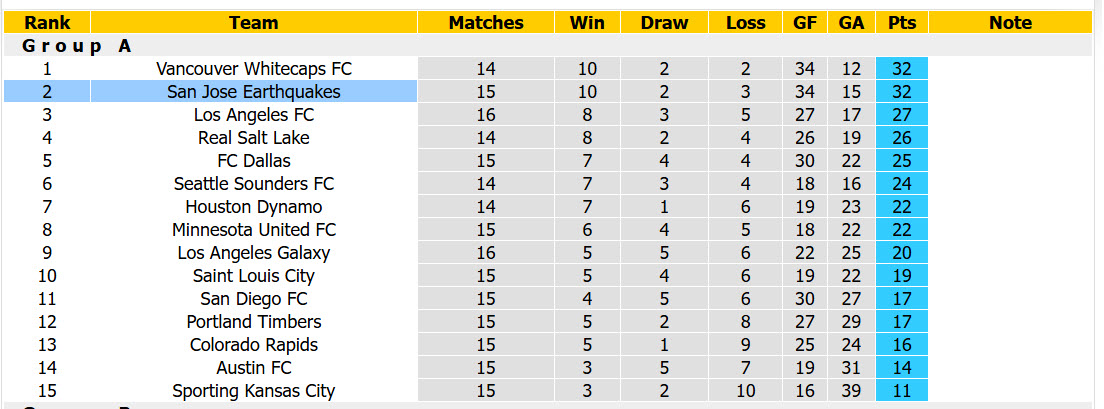The image size is (1104, 409).
Task: Click Seattle Sounders FC team name
Action: click(x=253, y=184)
